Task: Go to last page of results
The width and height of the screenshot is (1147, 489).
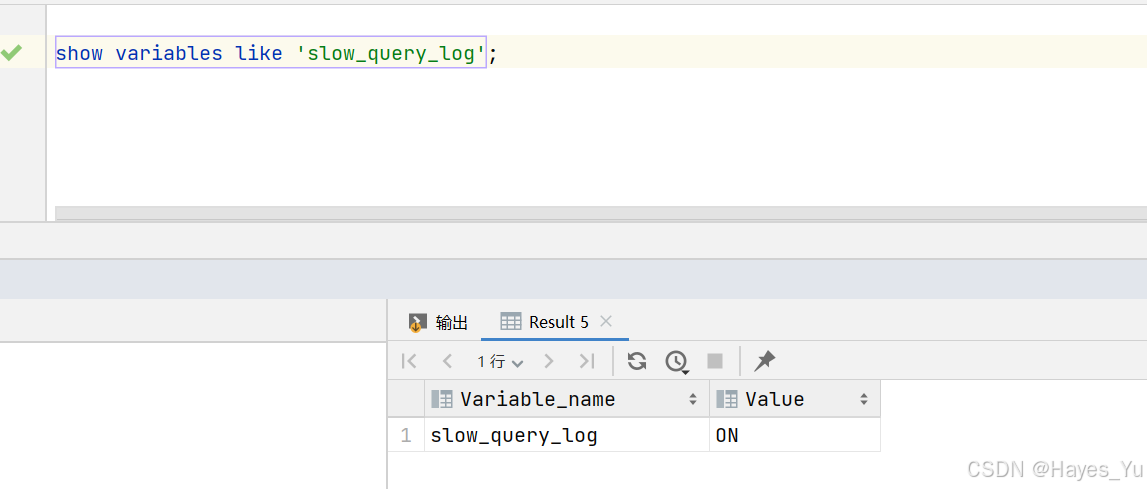Action: (x=587, y=360)
